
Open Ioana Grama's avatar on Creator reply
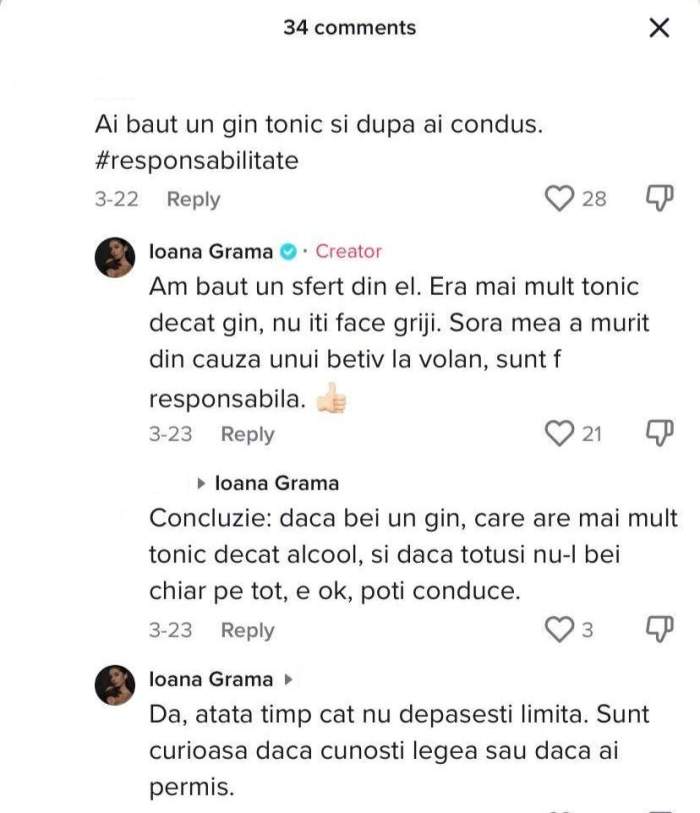point(115,258)
